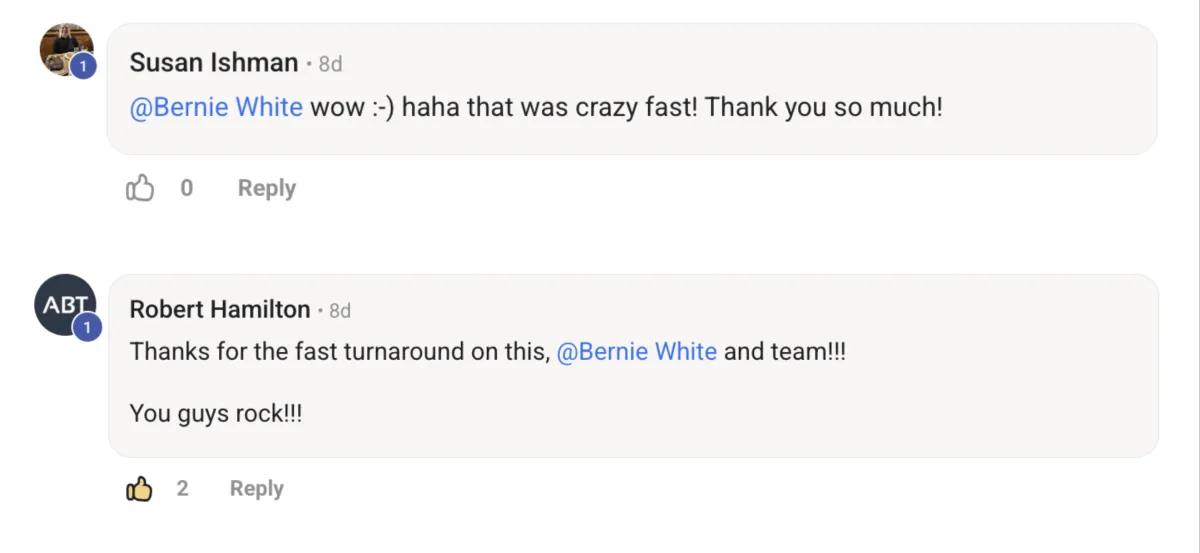Open Susan Ishman's profile photo avatar
Image resolution: width=1200 pixels, height=553 pixels.
point(66,49)
